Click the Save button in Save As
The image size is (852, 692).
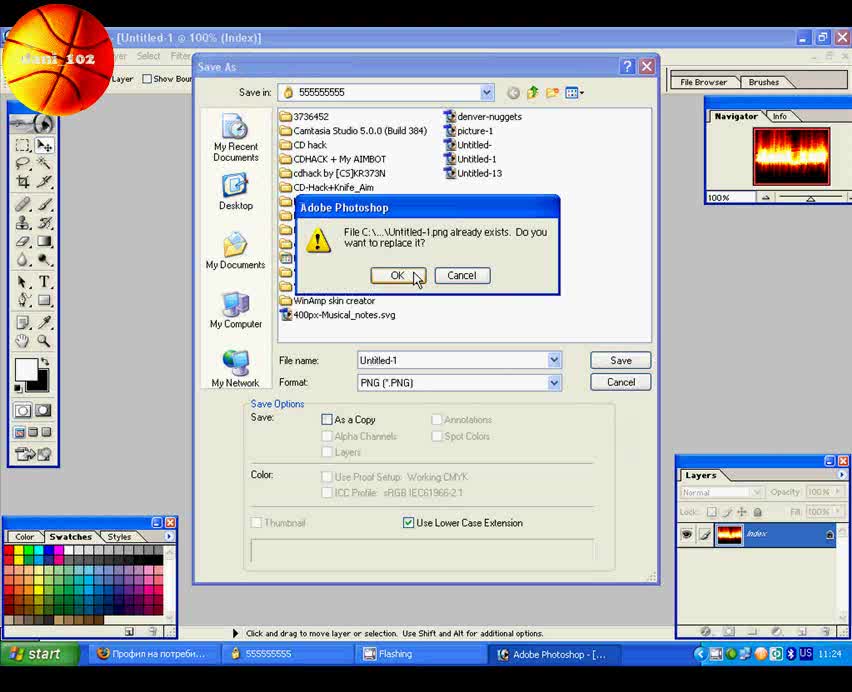tap(621, 360)
